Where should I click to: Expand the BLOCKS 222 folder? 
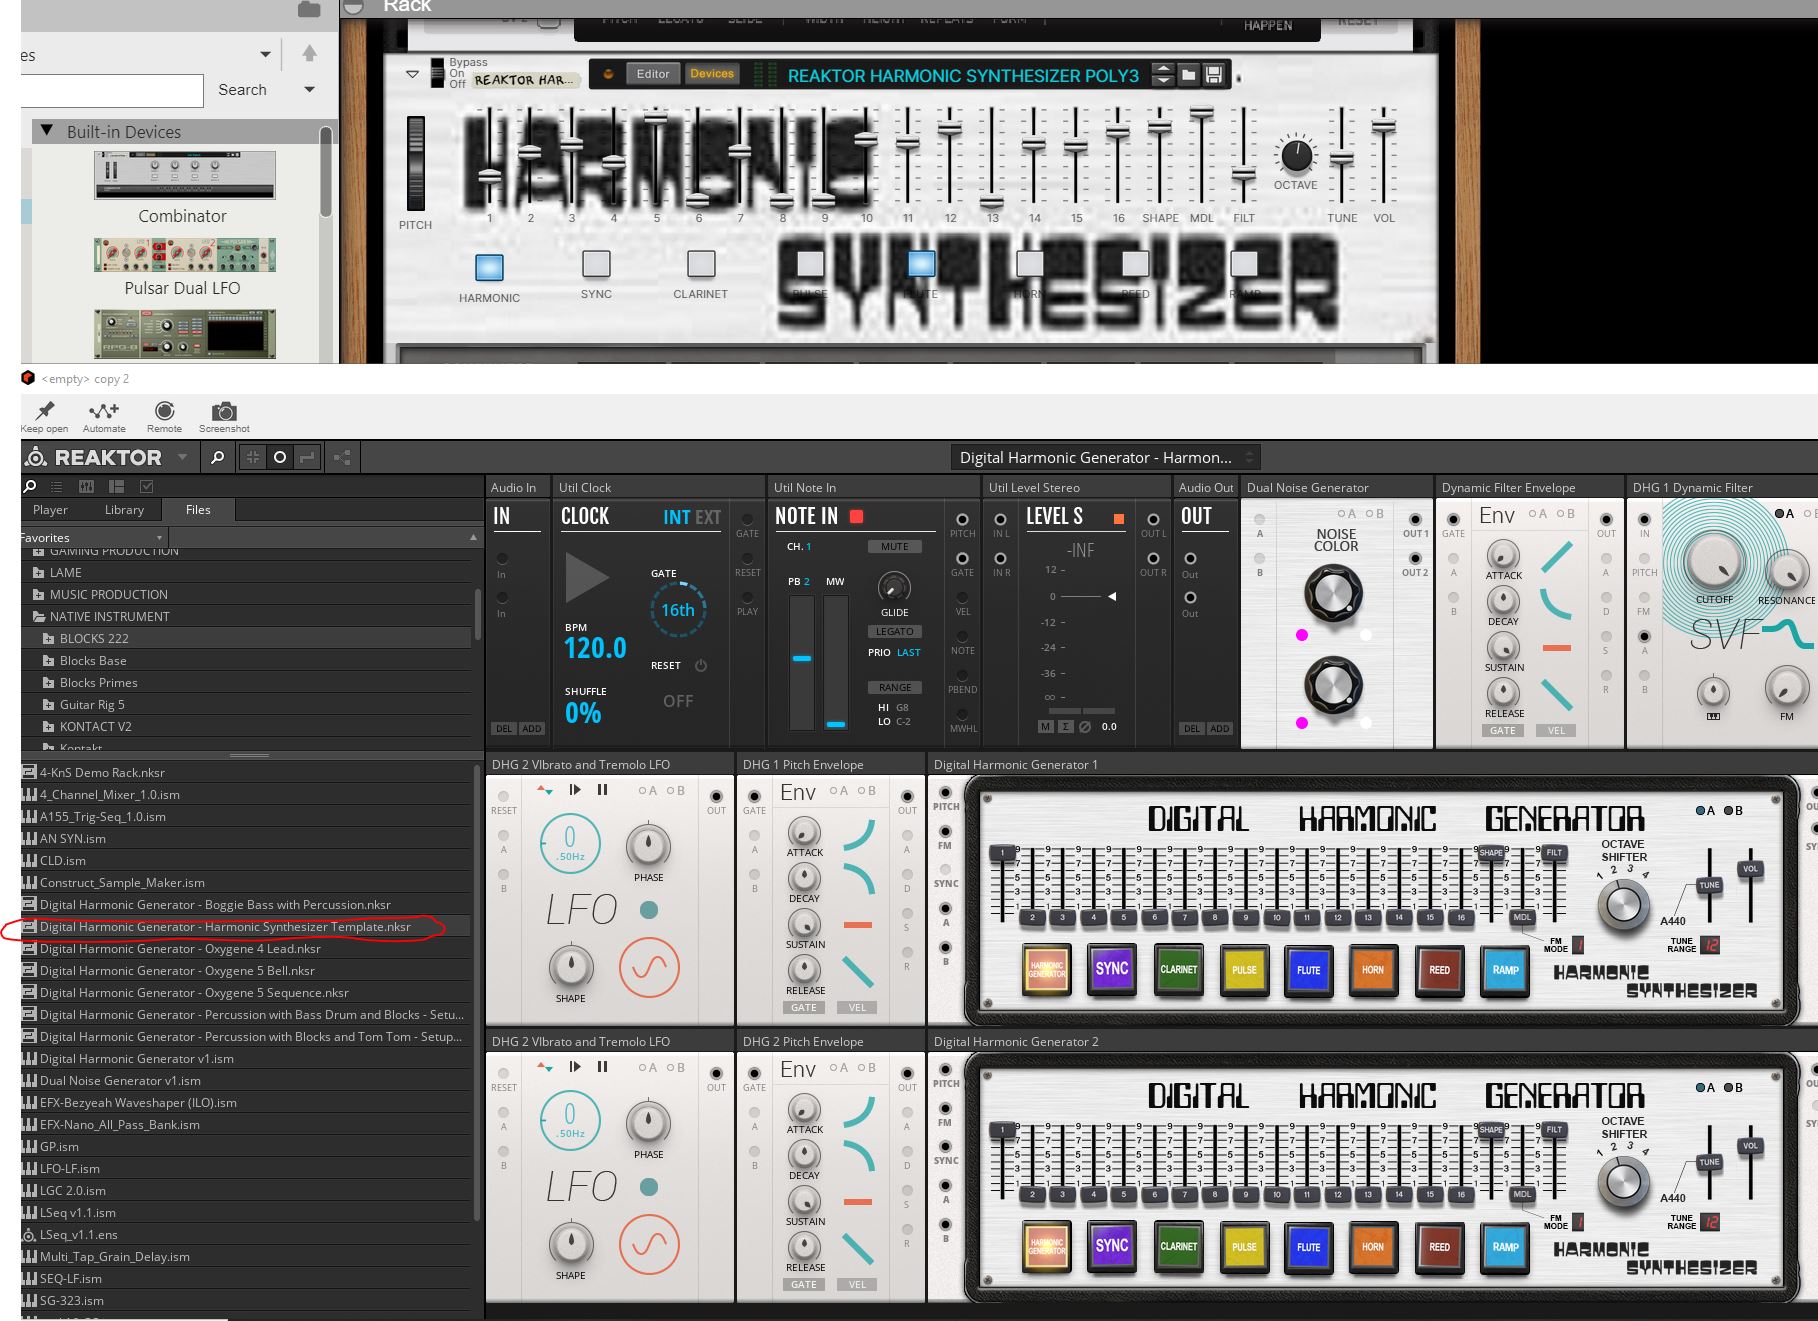tap(48, 639)
